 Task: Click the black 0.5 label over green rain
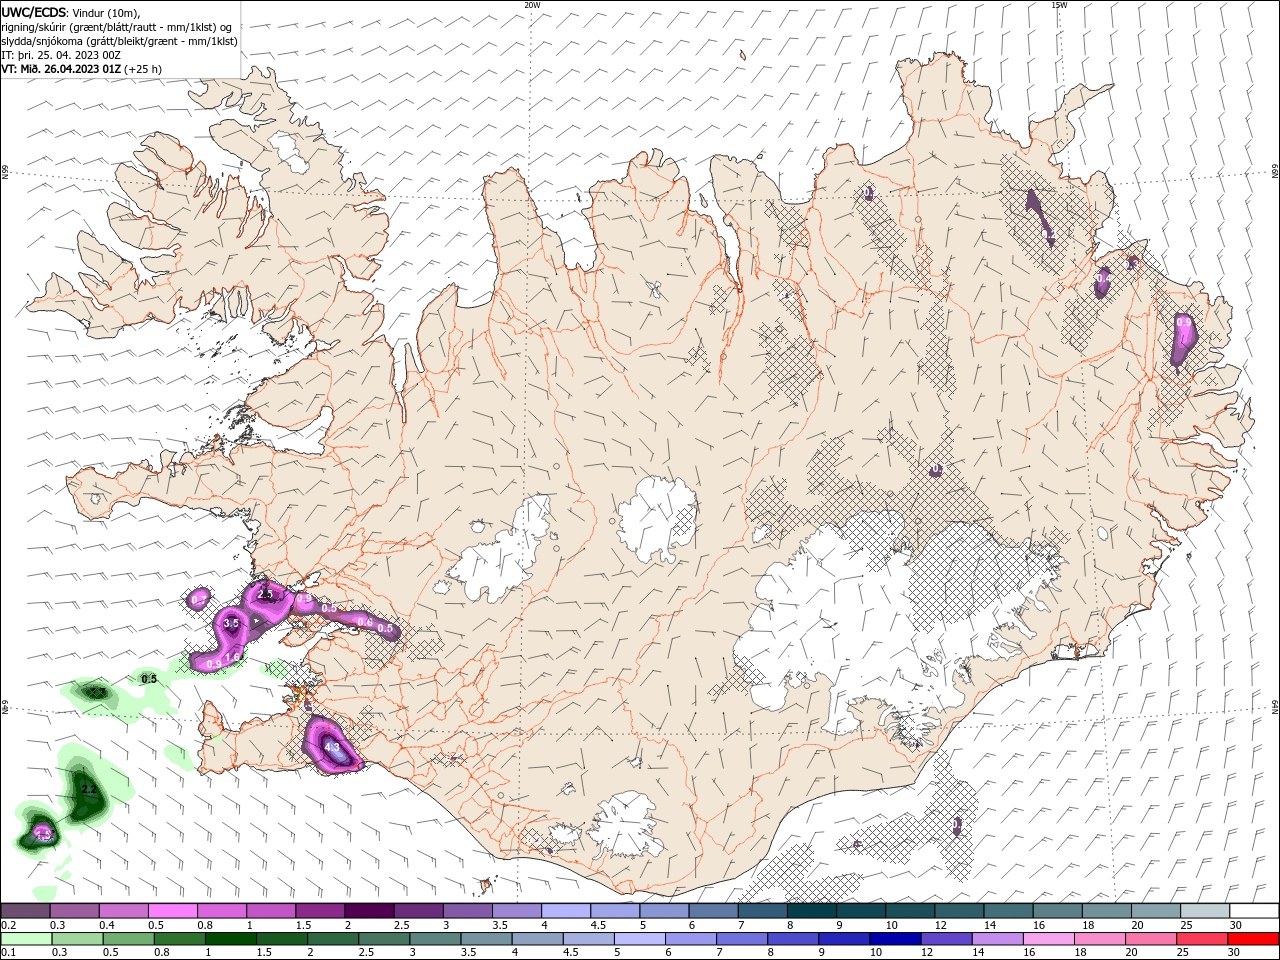(149, 679)
